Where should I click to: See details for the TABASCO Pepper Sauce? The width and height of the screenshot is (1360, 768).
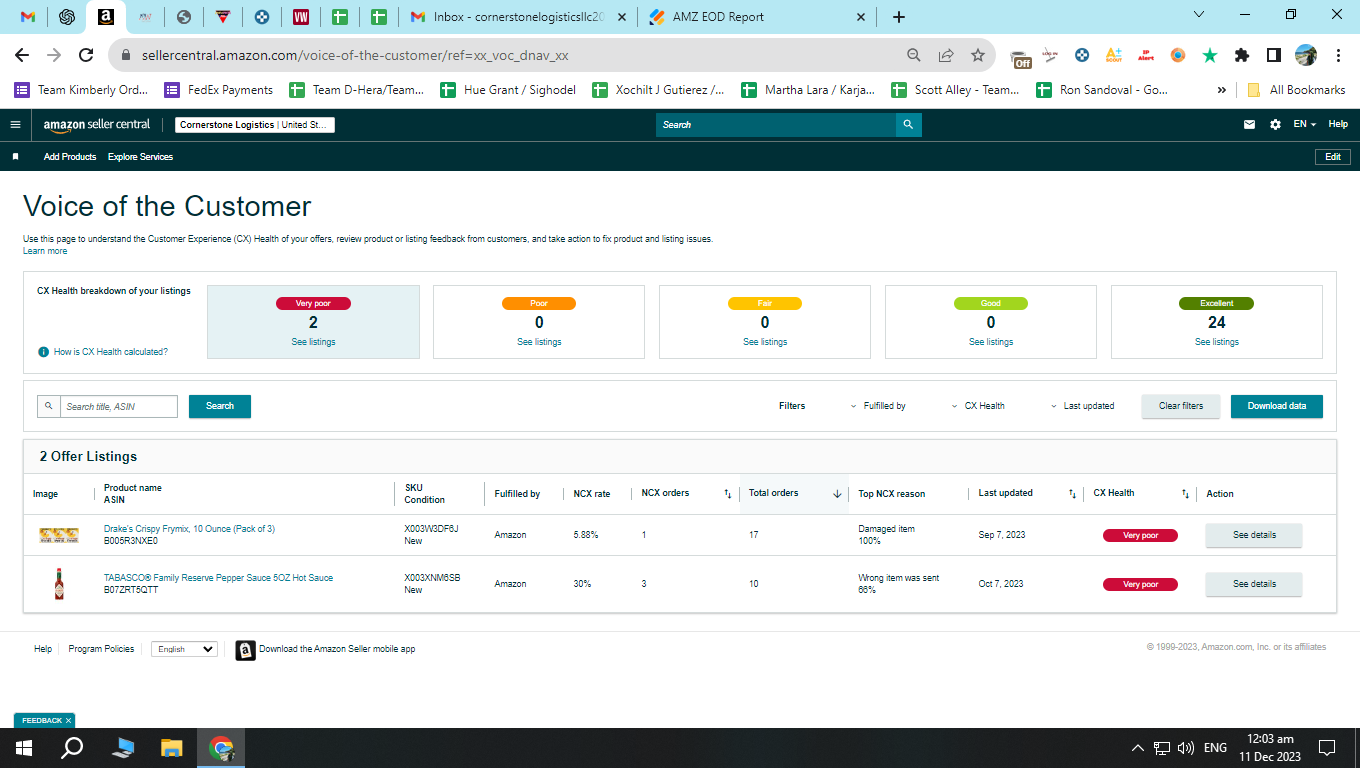(x=1254, y=584)
